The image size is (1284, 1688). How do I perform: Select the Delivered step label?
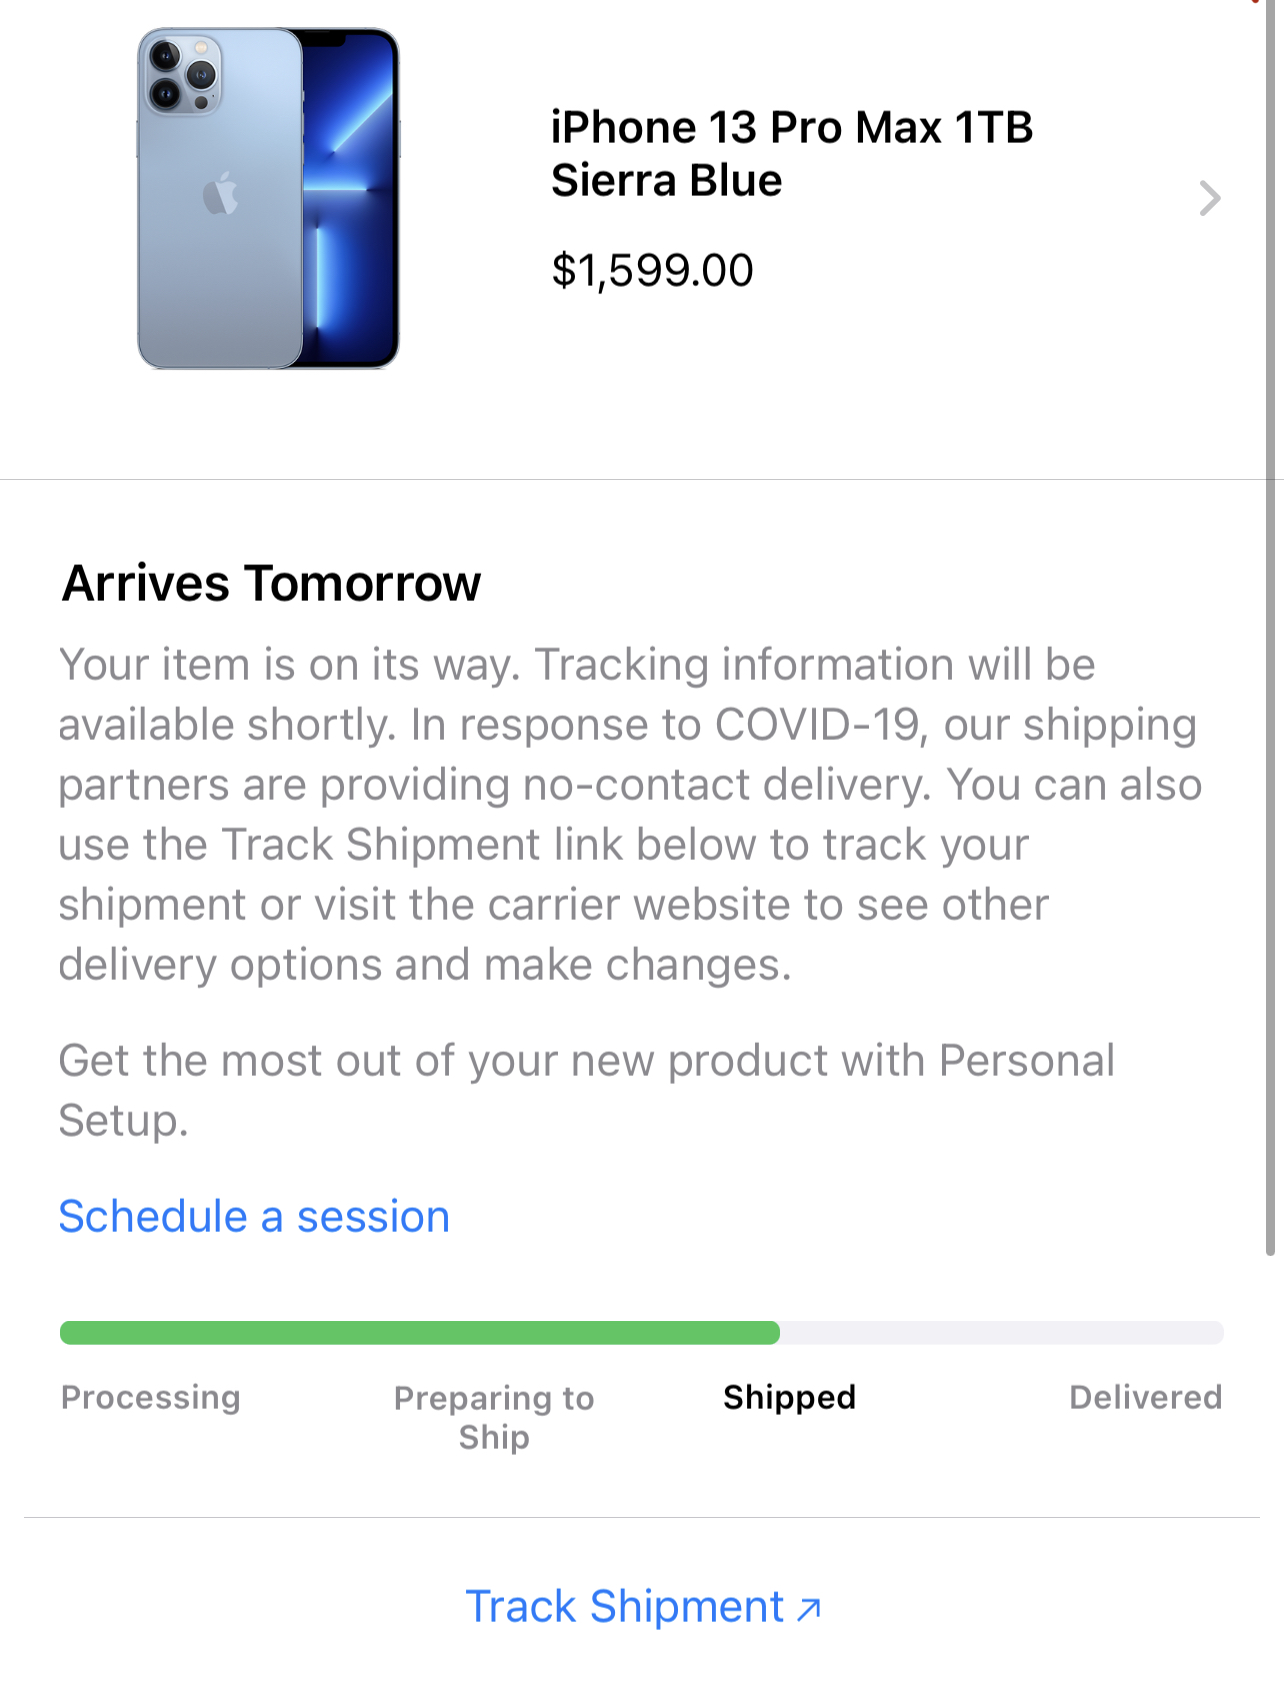pyautogui.click(x=1145, y=1397)
